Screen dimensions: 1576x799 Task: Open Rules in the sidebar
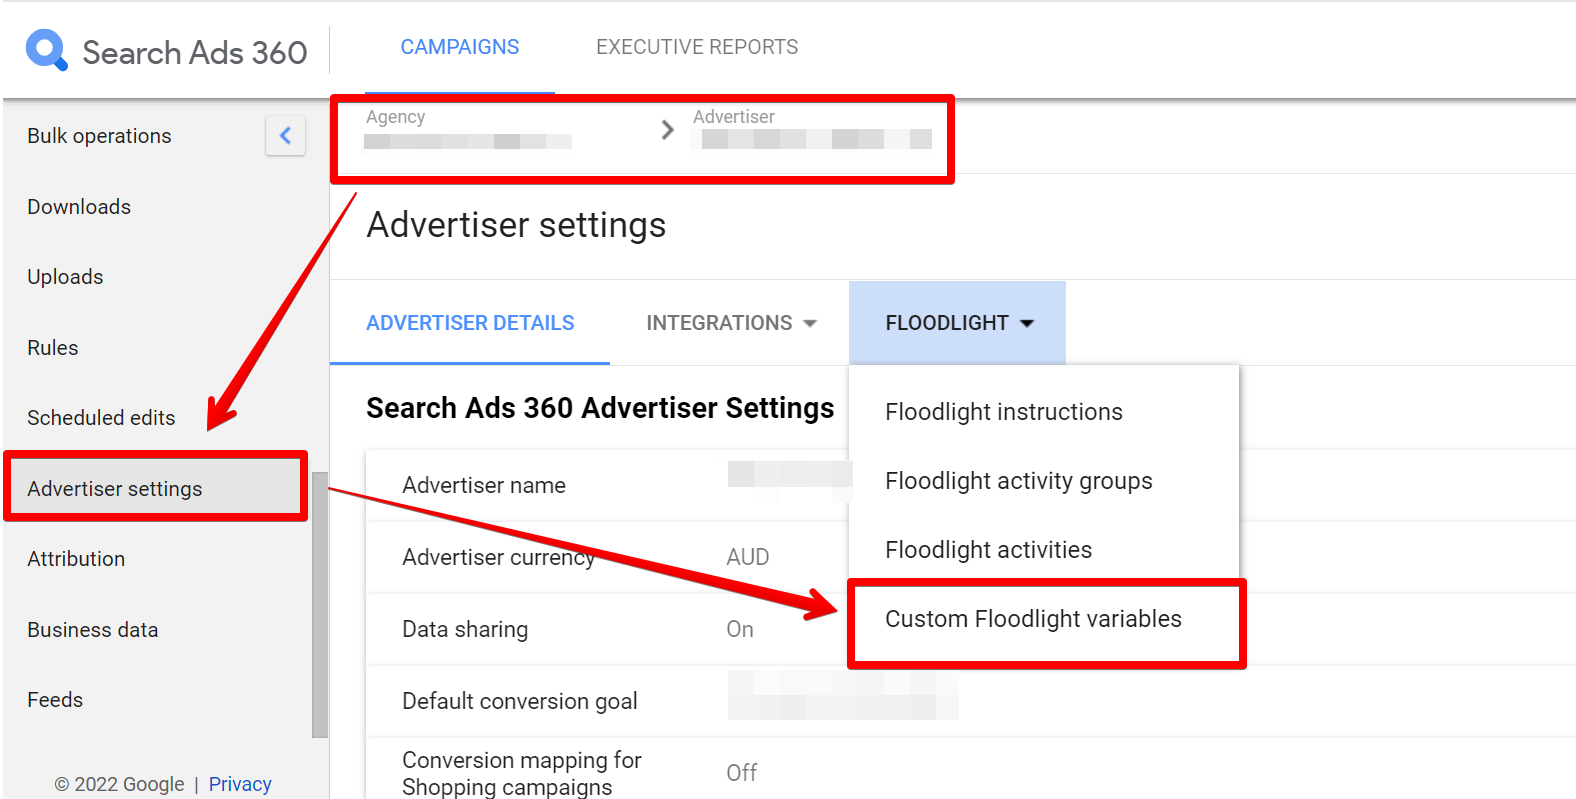point(53,348)
